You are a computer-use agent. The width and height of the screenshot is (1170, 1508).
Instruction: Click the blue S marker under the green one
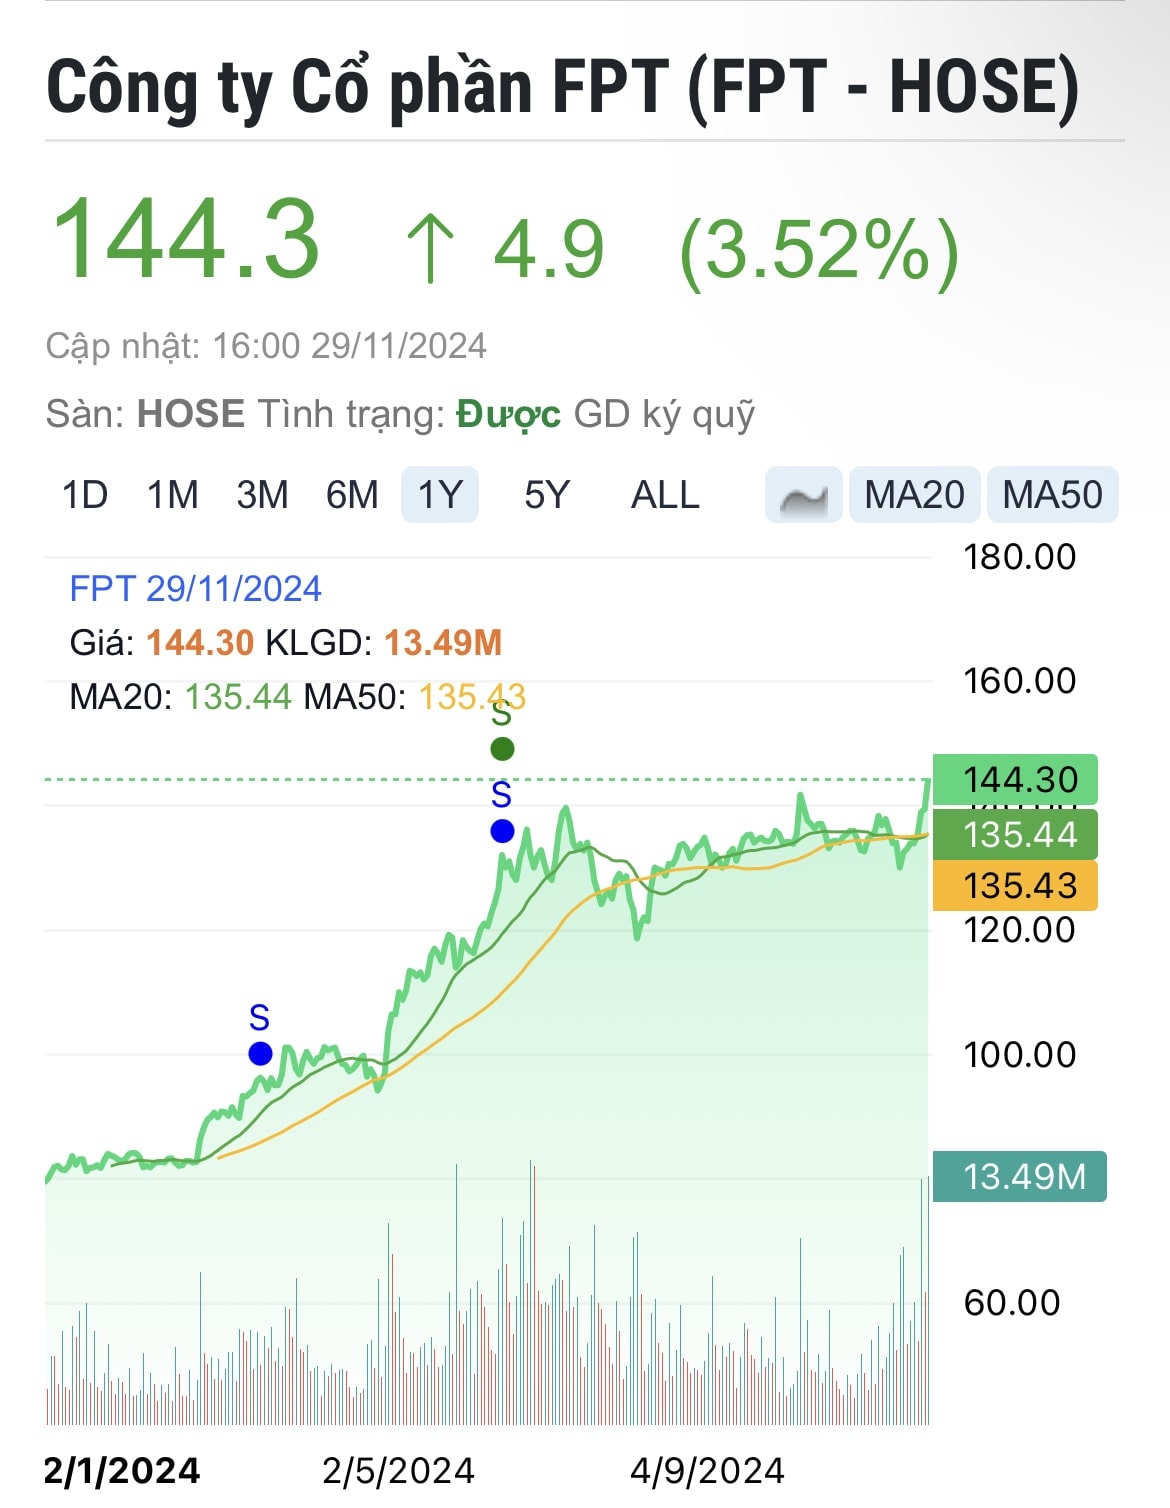[x=502, y=831]
